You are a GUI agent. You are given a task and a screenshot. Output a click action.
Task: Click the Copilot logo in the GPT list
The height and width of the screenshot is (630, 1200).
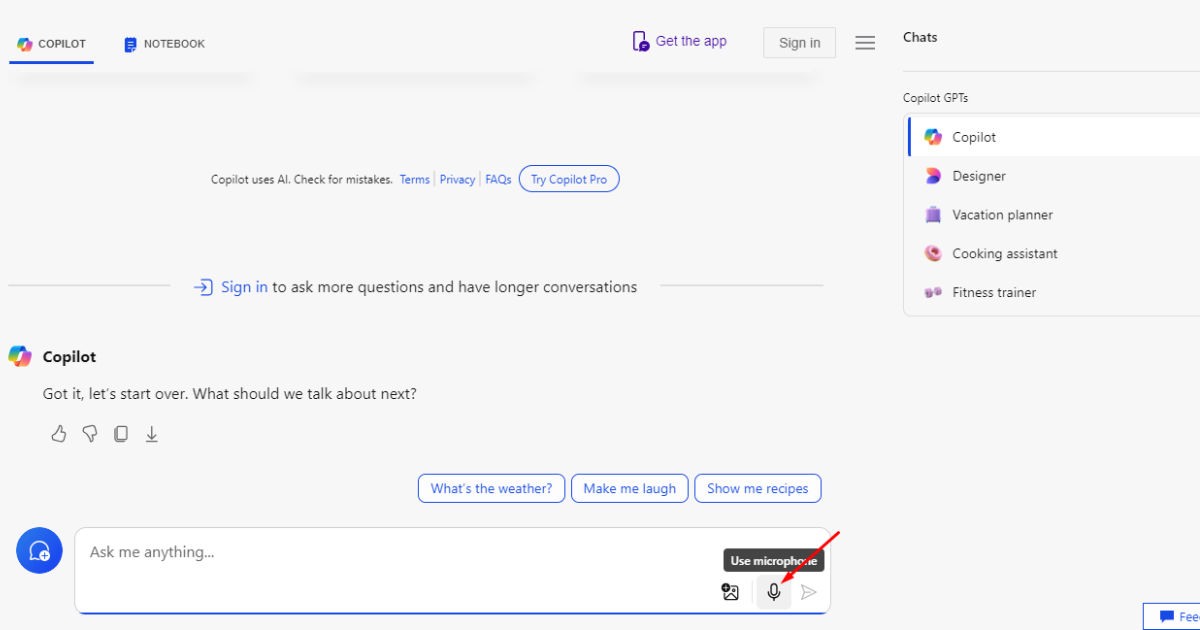tap(933, 137)
